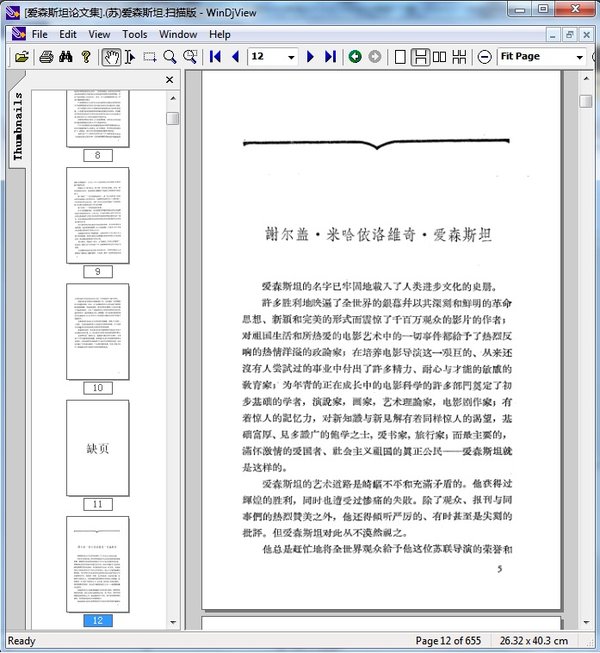Open the Fit Page zoom dropdown
This screenshot has height=653, width=600.
(580, 57)
